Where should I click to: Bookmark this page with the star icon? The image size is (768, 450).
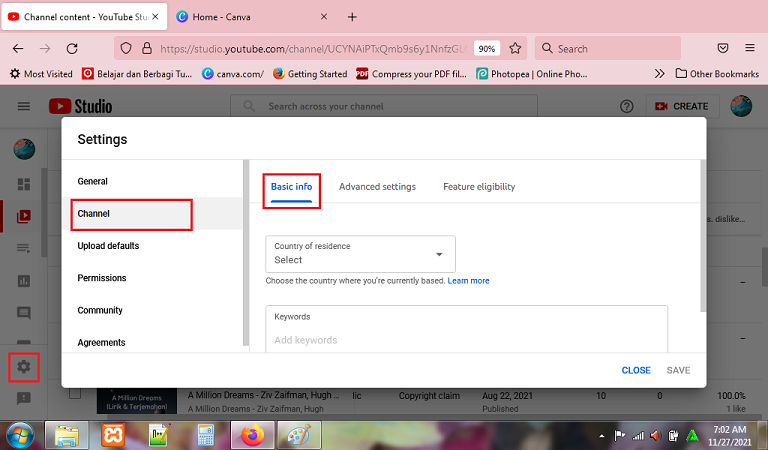tap(515, 48)
